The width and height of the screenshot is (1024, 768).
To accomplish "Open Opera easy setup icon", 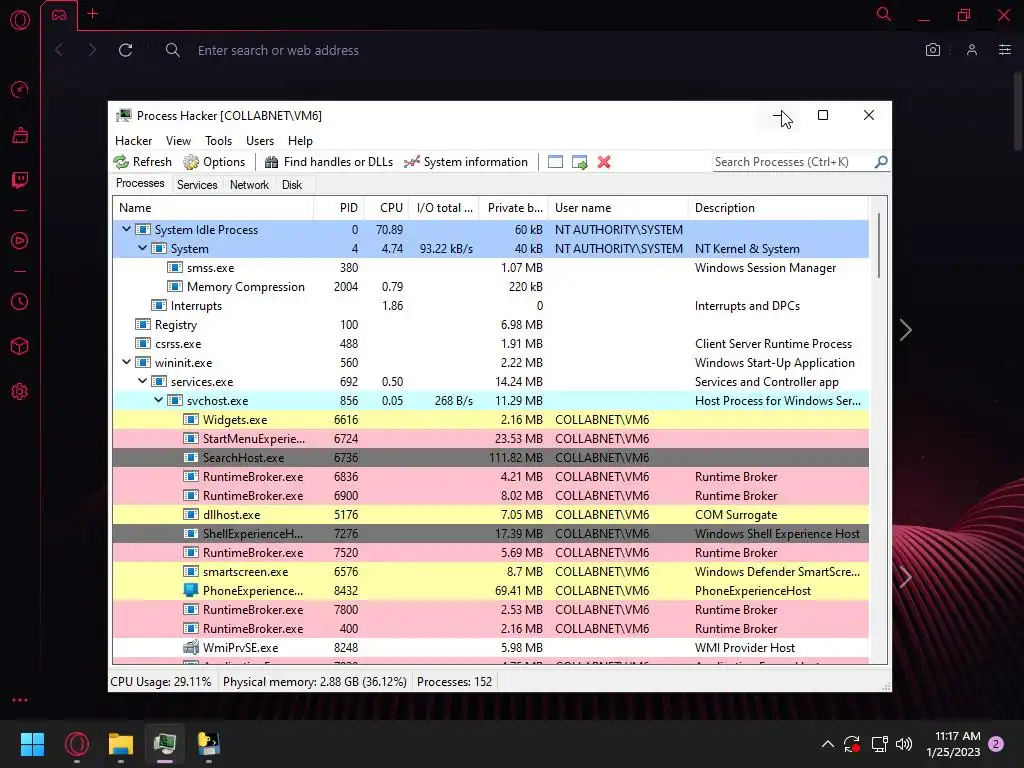I will [1005, 50].
